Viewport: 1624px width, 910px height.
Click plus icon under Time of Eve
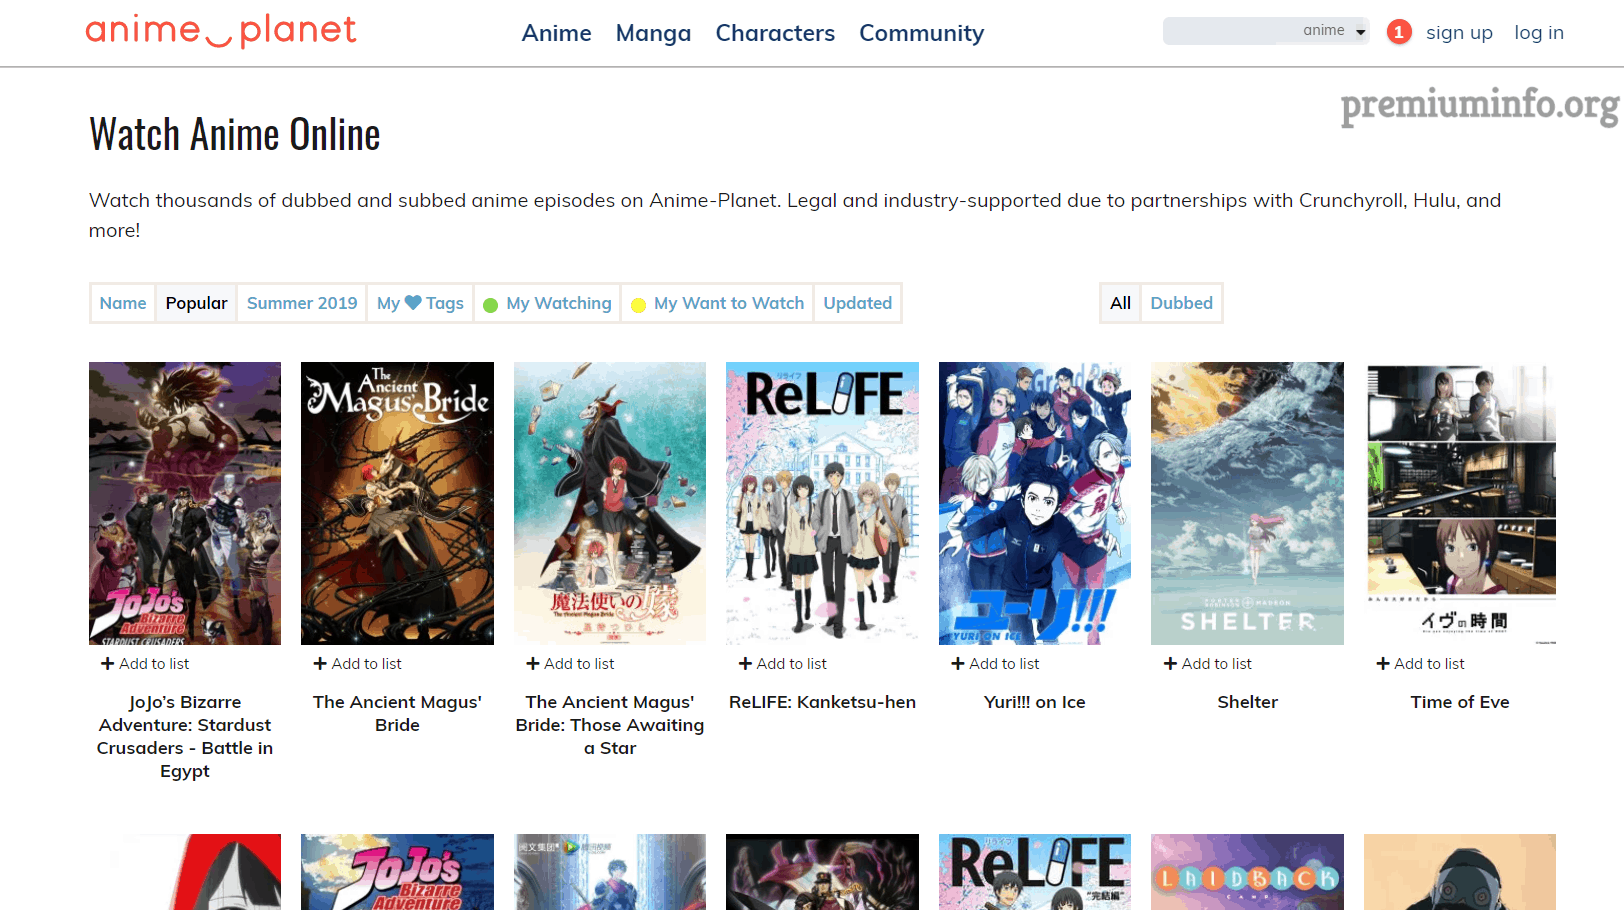click(x=1383, y=664)
